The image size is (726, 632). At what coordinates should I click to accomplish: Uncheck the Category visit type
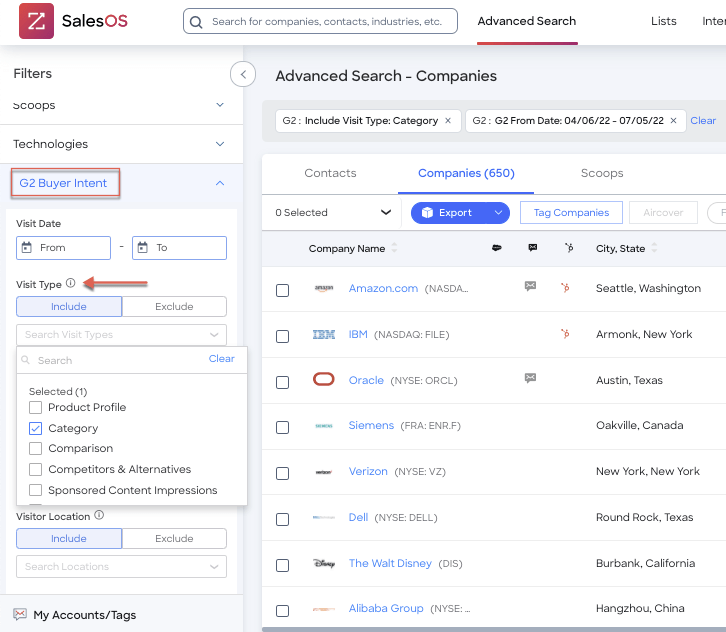tap(35, 428)
